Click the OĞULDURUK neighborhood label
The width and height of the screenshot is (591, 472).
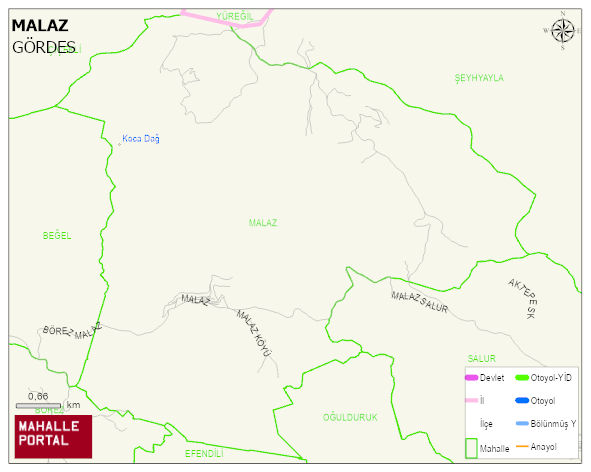point(350,417)
